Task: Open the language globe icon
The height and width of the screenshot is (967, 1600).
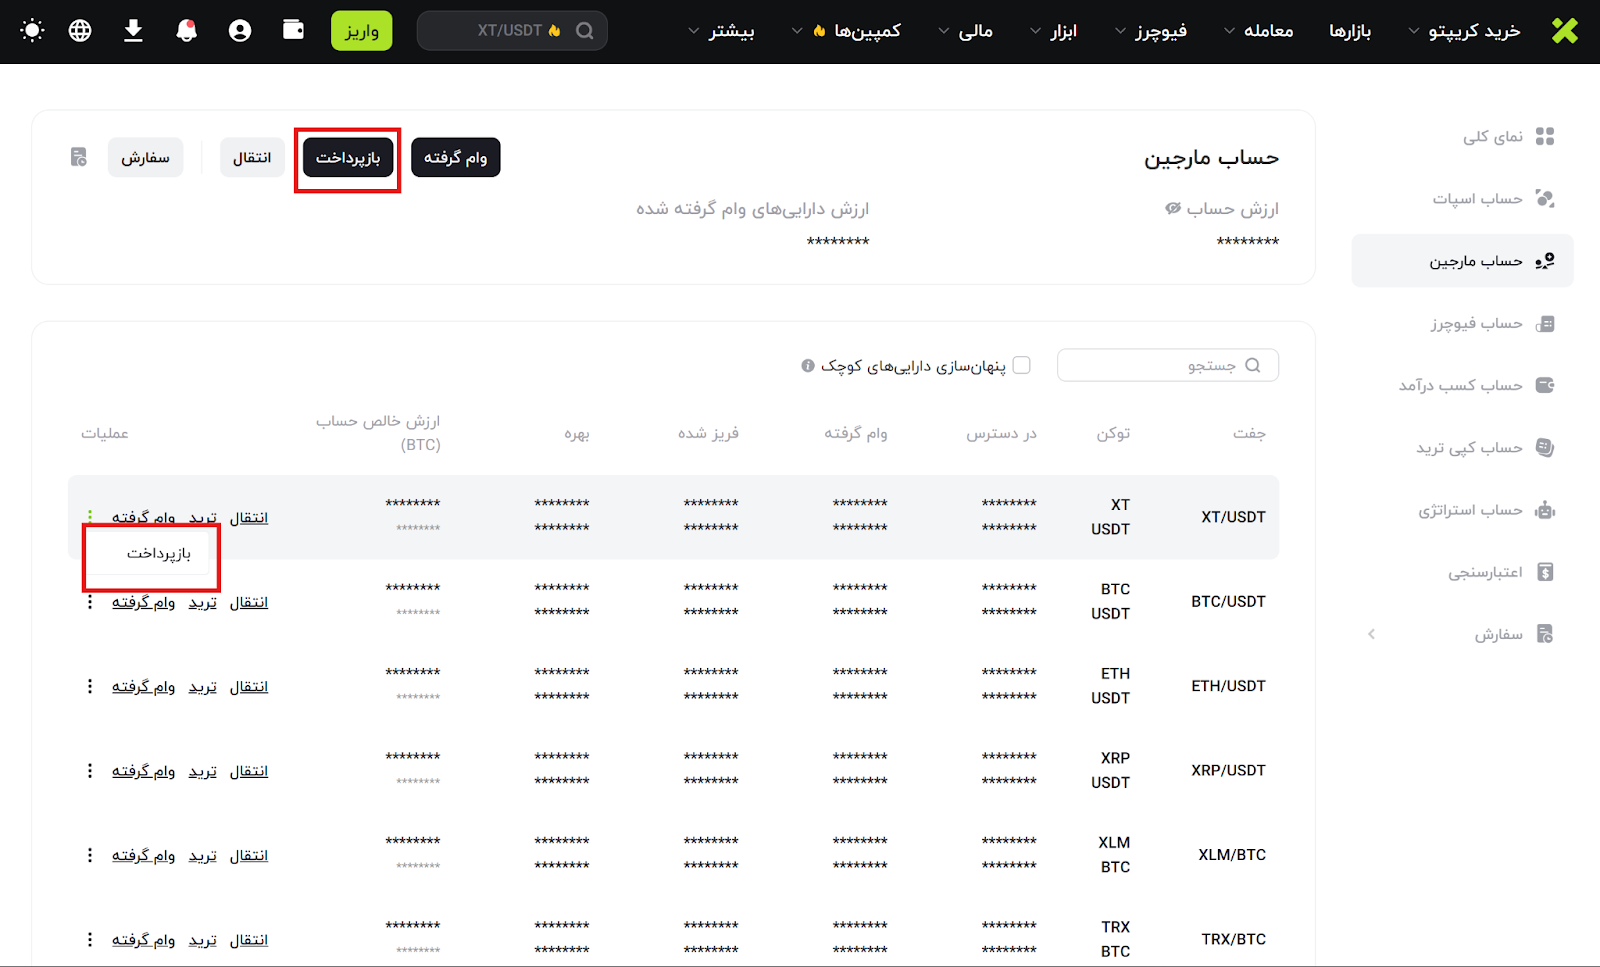Action: (x=80, y=31)
